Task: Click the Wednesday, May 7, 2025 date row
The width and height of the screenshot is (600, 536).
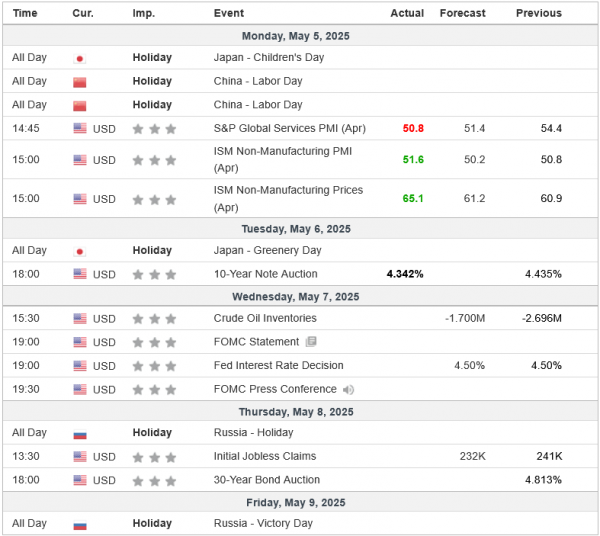Action: (300, 297)
